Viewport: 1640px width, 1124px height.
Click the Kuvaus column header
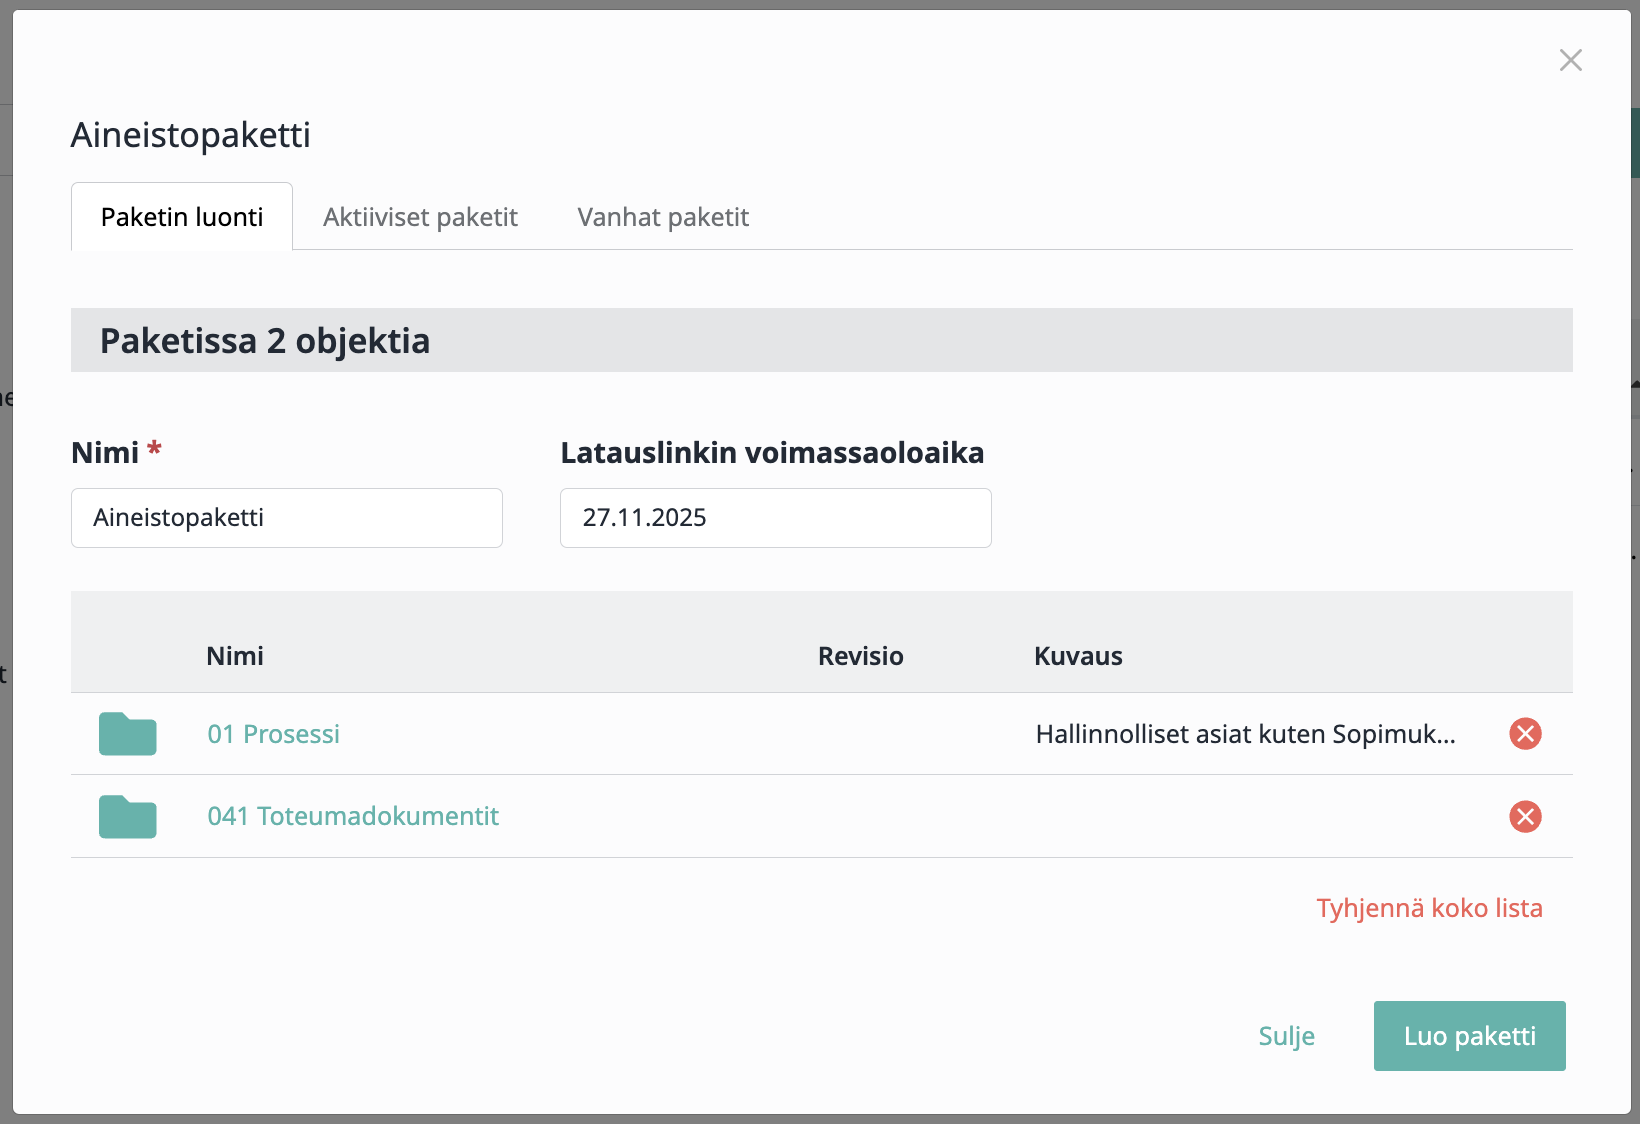pos(1078,656)
